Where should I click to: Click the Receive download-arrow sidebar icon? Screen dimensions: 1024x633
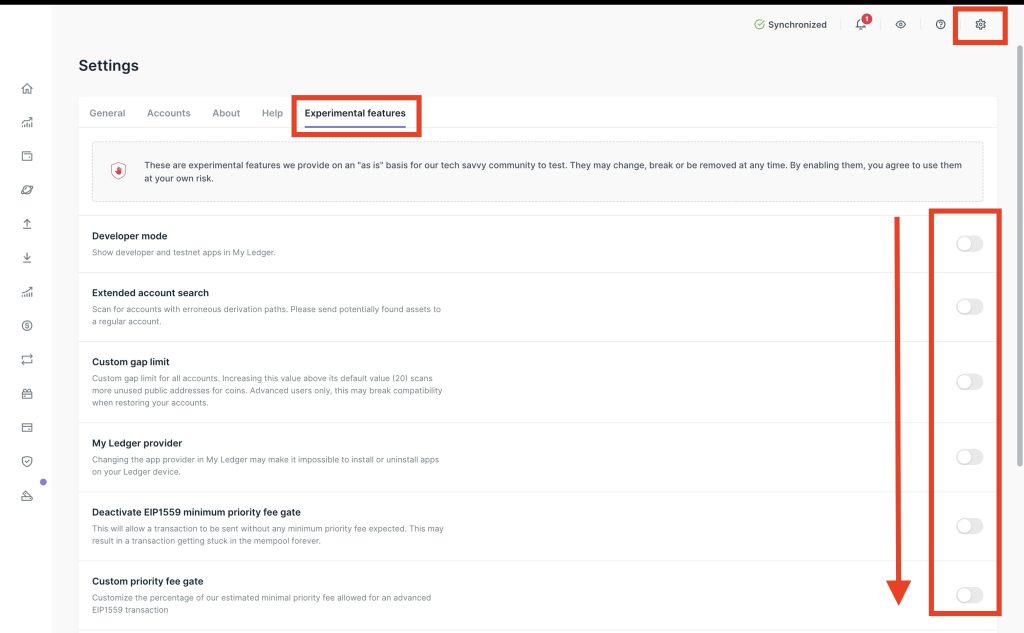coord(27,258)
